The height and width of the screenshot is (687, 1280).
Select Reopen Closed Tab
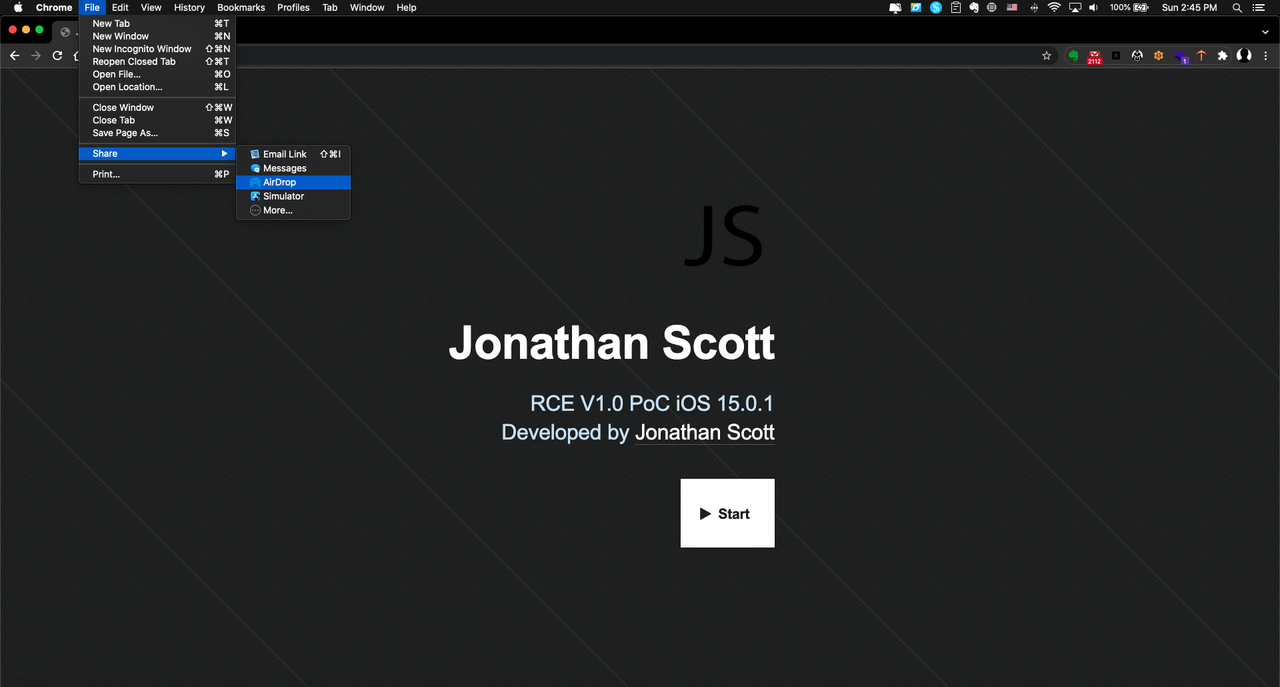coord(157,61)
